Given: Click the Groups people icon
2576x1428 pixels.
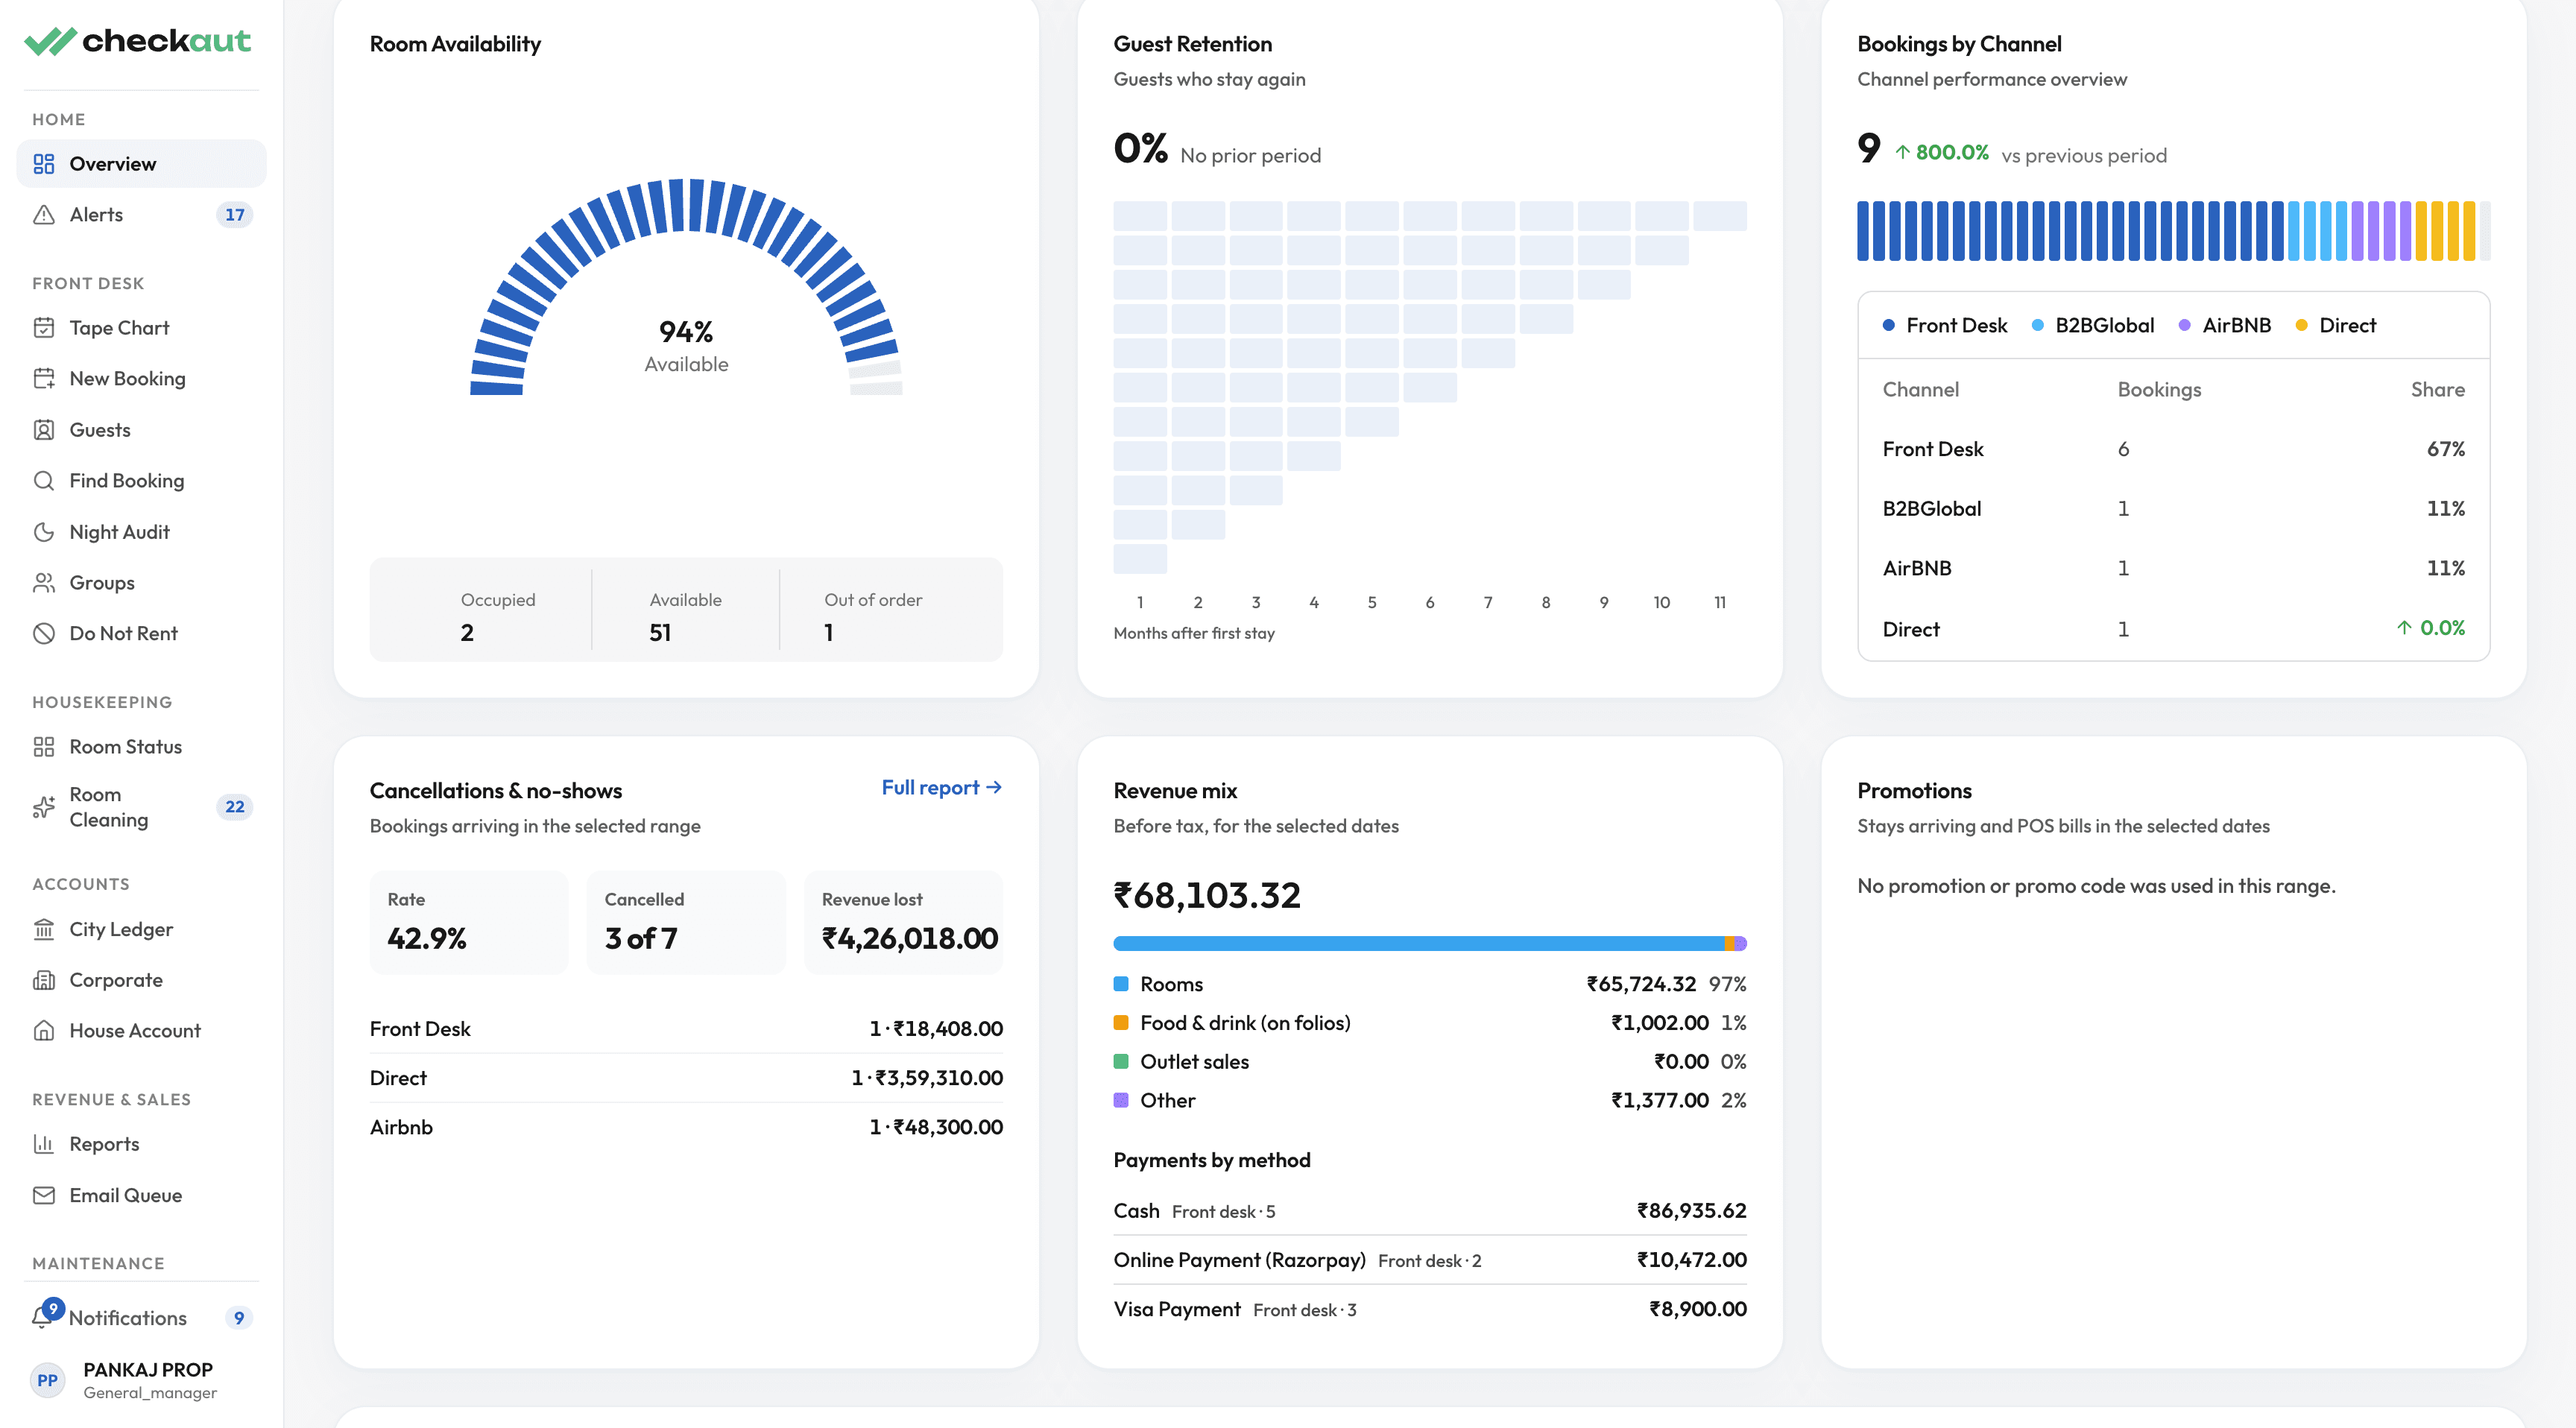Looking at the screenshot, I should point(44,583).
